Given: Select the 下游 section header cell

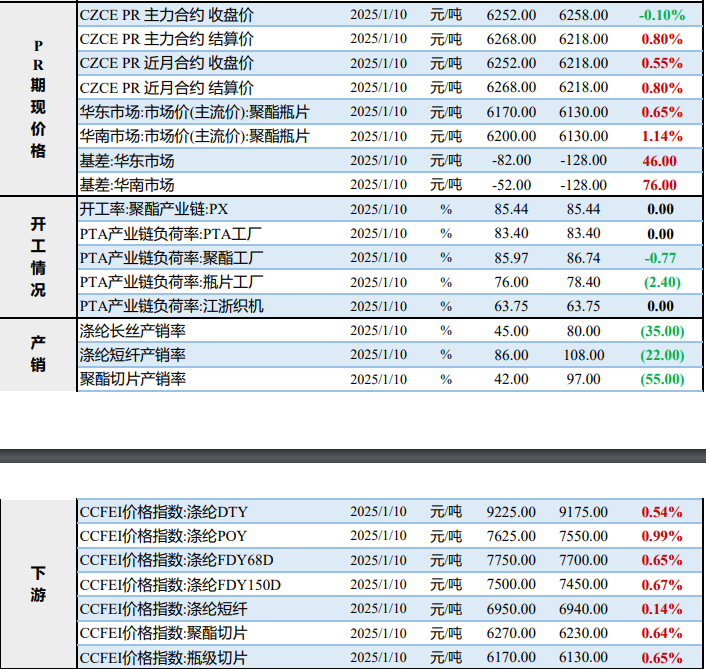Looking at the screenshot, I should coord(38,585).
